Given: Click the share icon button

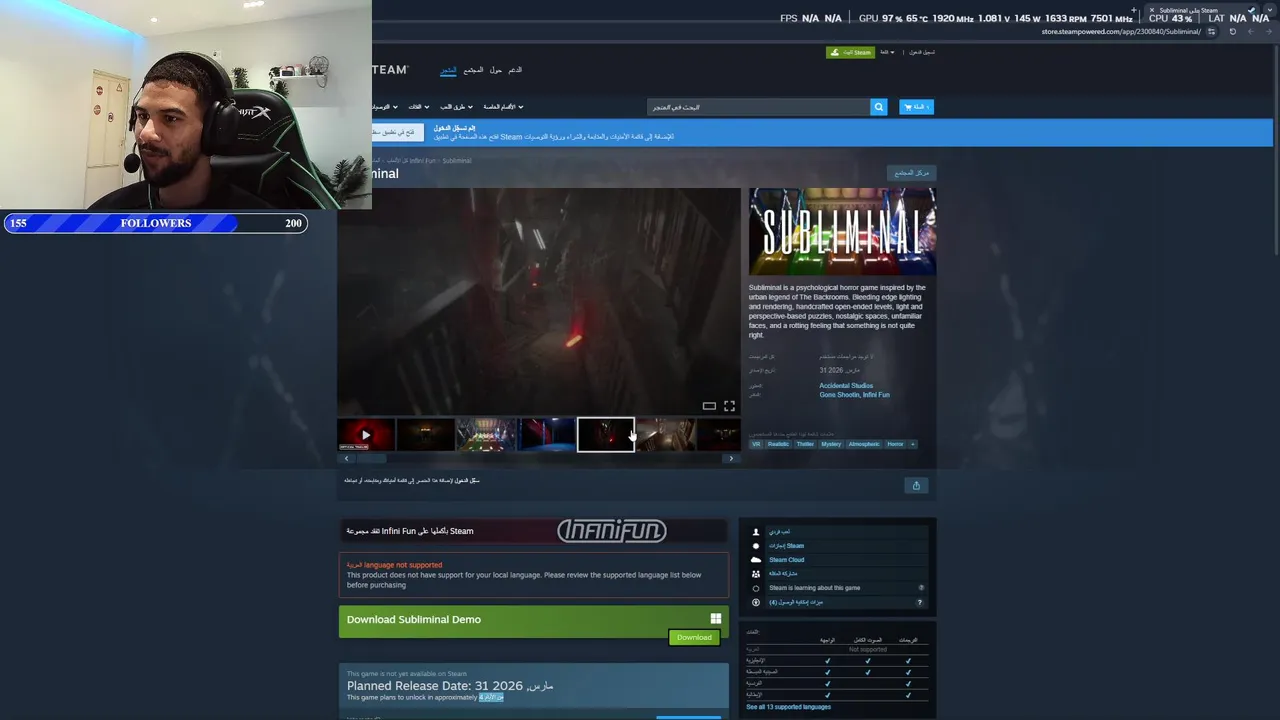Looking at the screenshot, I should [916, 486].
